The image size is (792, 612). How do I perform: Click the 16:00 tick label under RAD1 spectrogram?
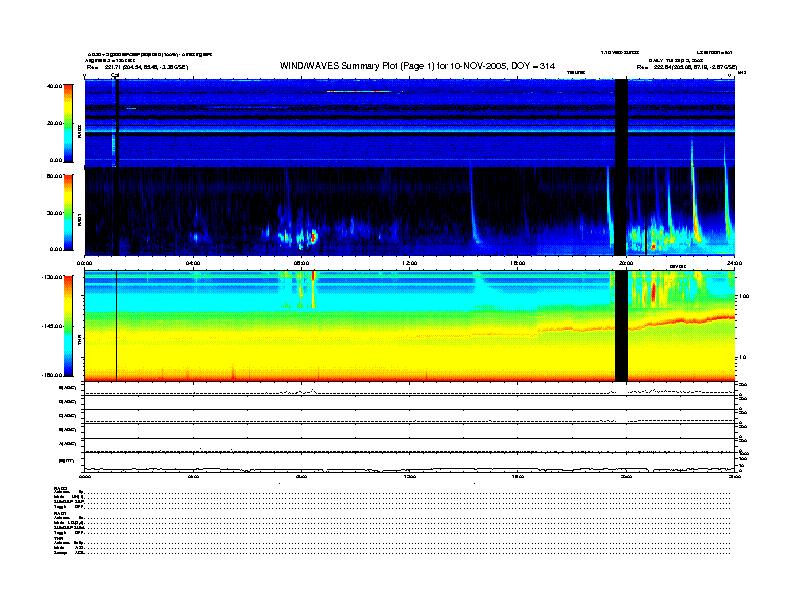pyautogui.click(x=518, y=263)
